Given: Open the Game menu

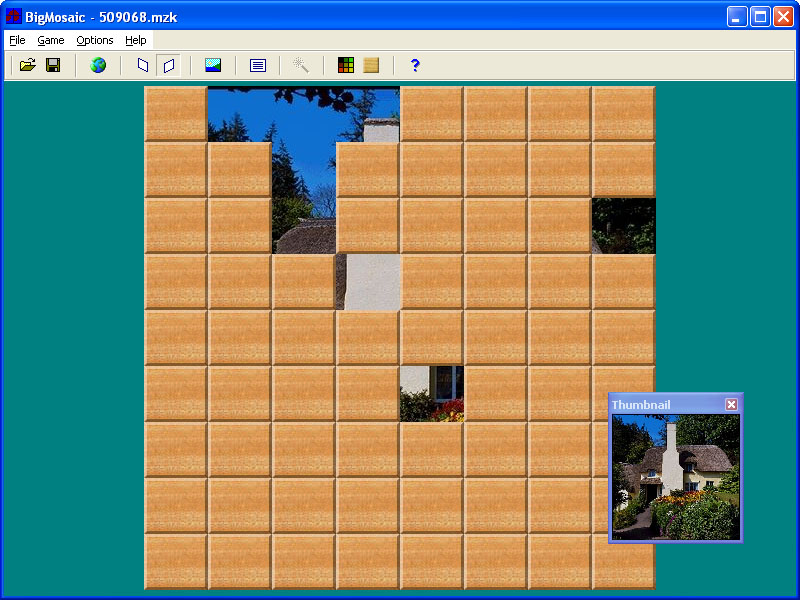Looking at the screenshot, I should coord(51,40).
